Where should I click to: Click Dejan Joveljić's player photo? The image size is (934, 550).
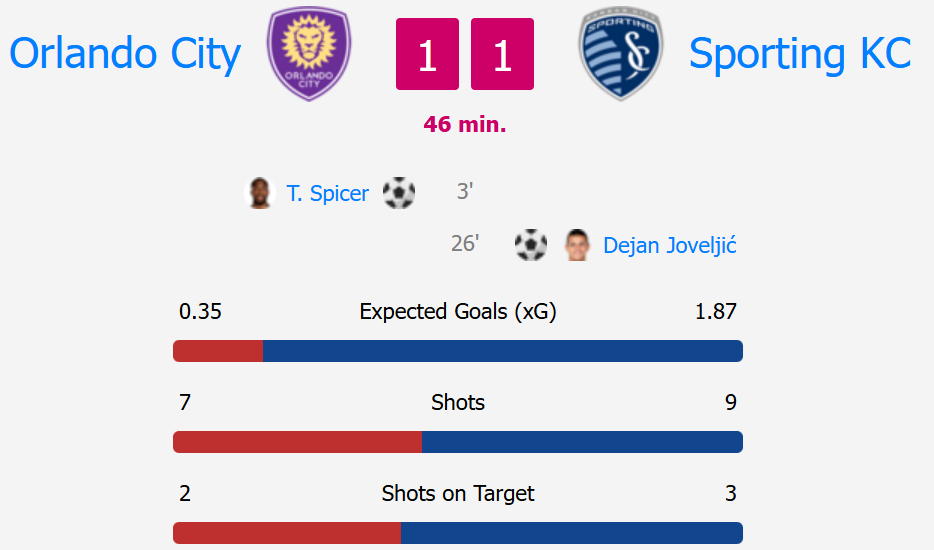click(577, 245)
